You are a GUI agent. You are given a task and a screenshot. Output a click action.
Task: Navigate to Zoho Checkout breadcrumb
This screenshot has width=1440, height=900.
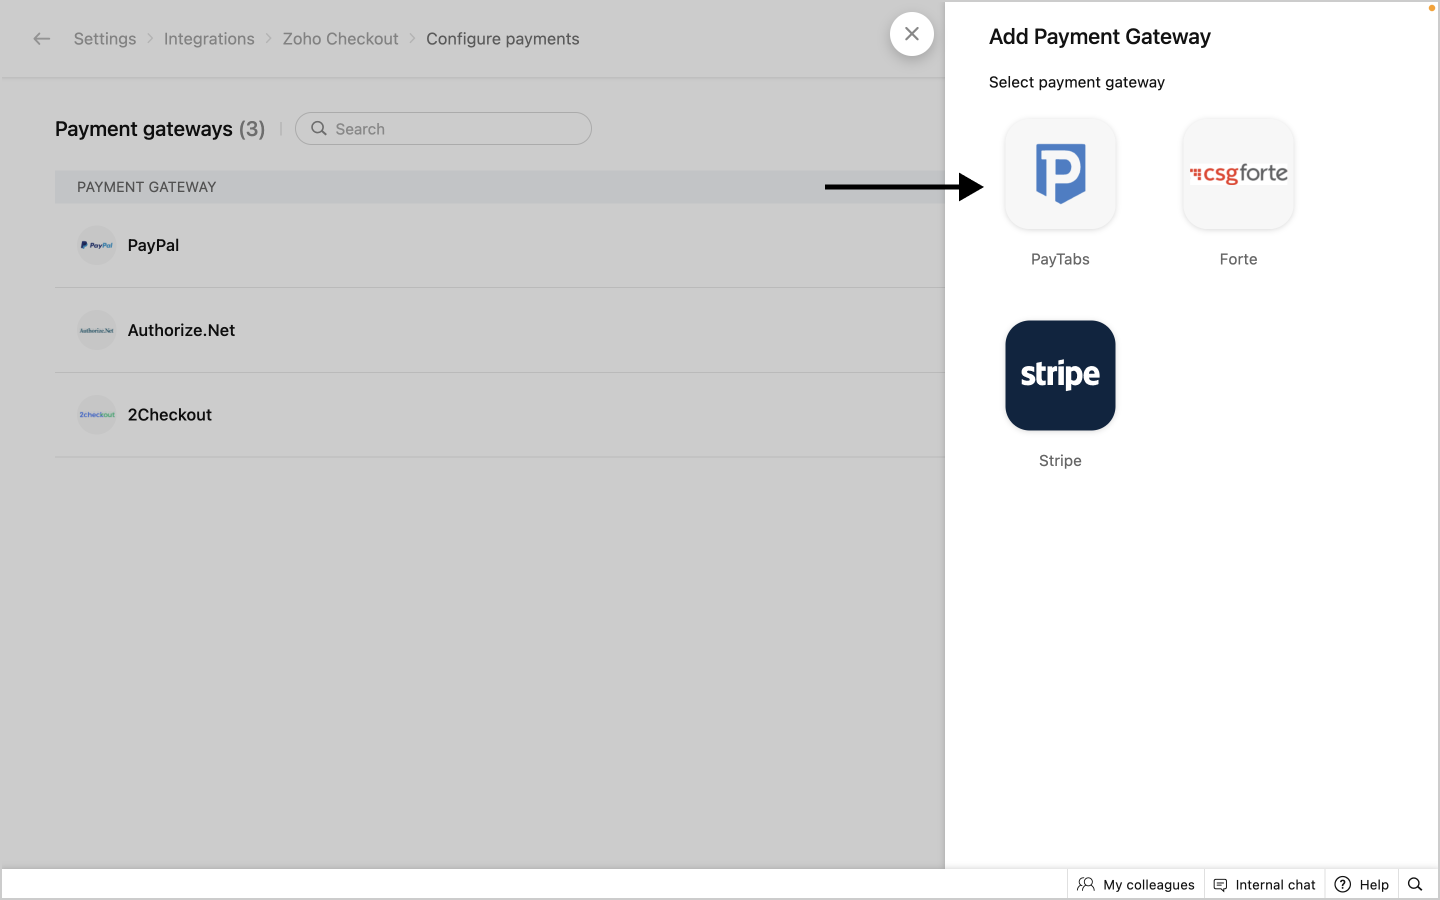point(340,39)
